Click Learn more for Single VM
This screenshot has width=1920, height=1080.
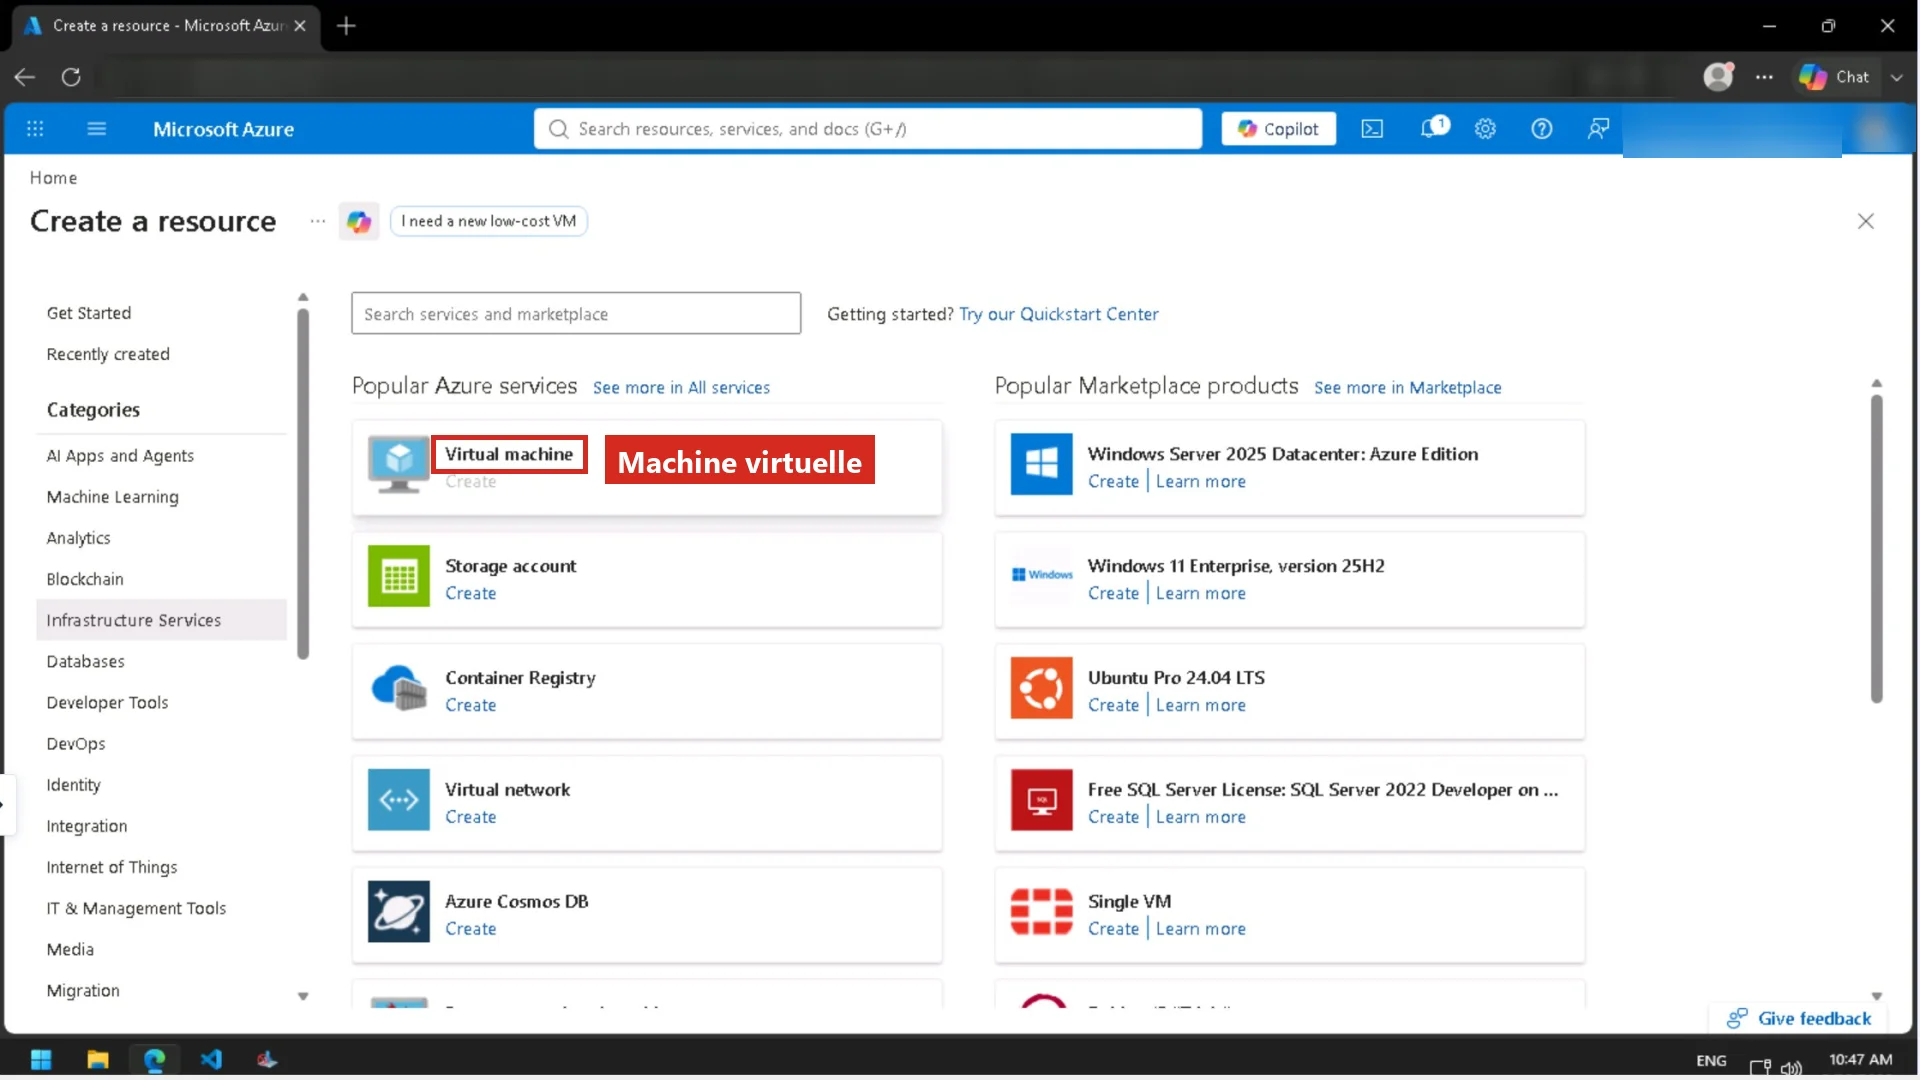coord(1200,929)
